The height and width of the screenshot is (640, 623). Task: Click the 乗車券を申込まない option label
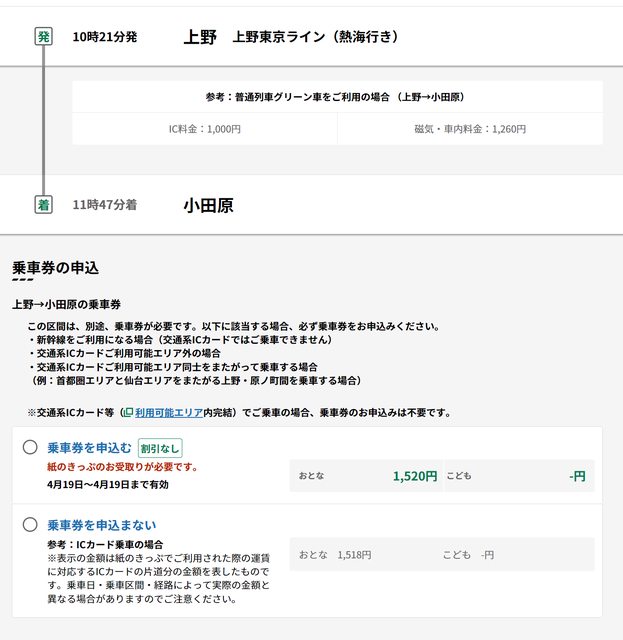pos(102,525)
